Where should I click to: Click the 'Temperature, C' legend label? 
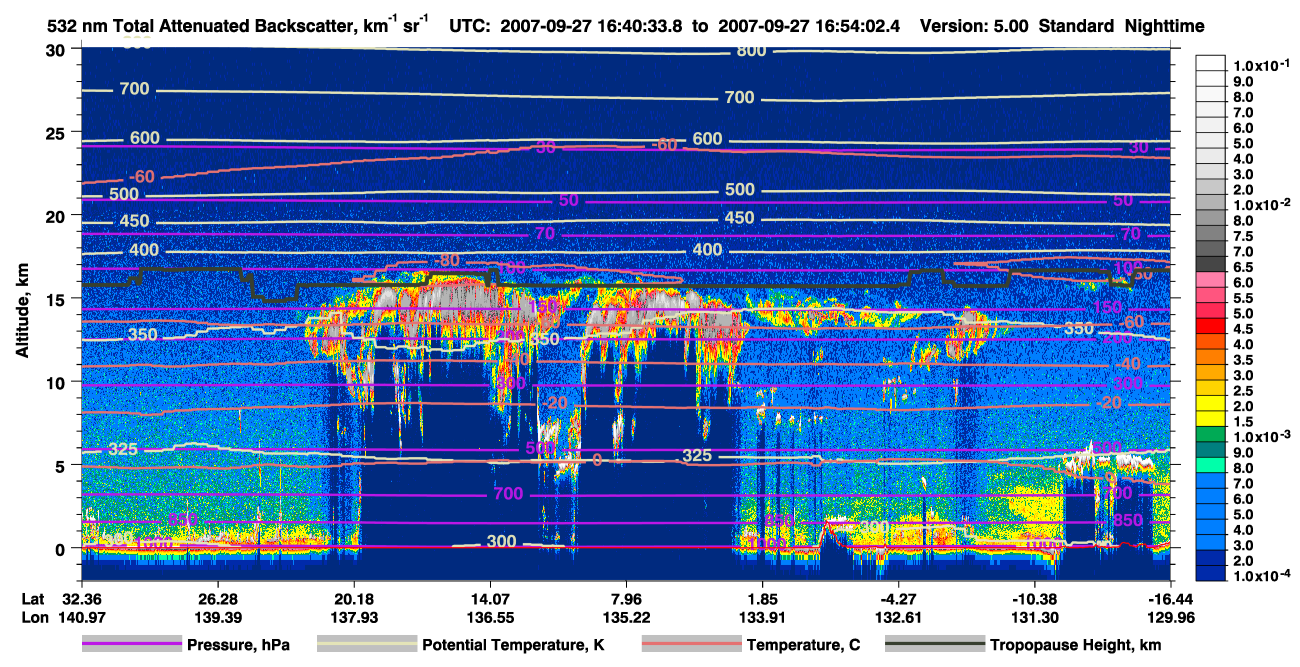[x=803, y=645]
